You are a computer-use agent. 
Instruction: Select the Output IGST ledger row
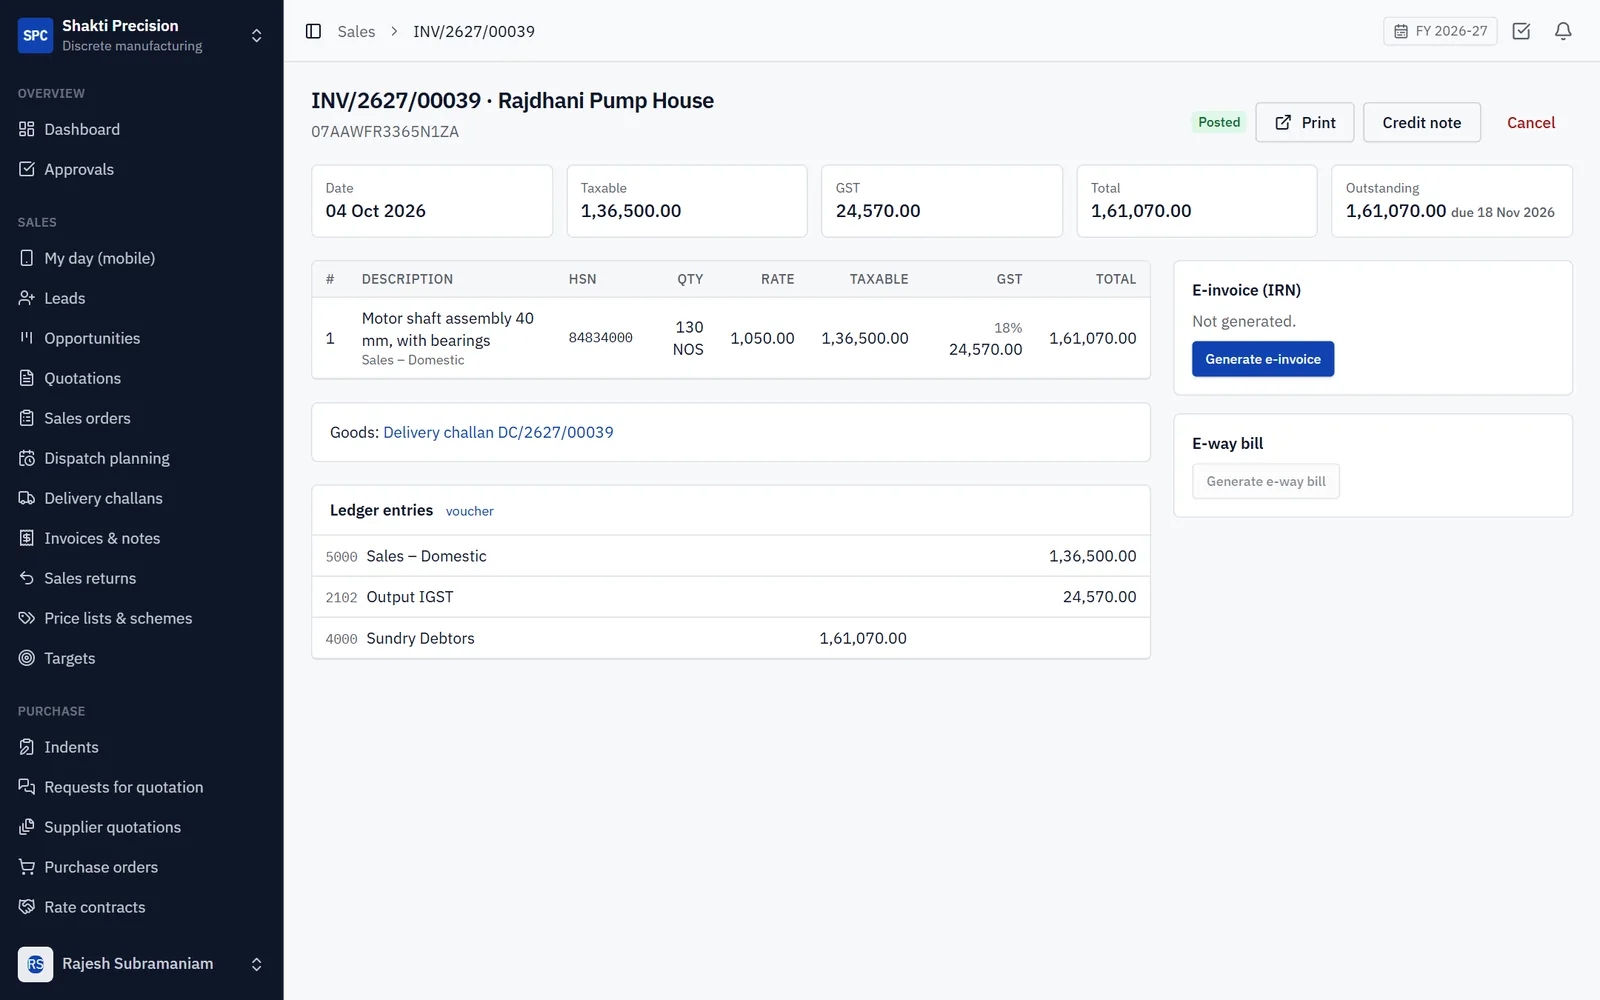click(731, 597)
